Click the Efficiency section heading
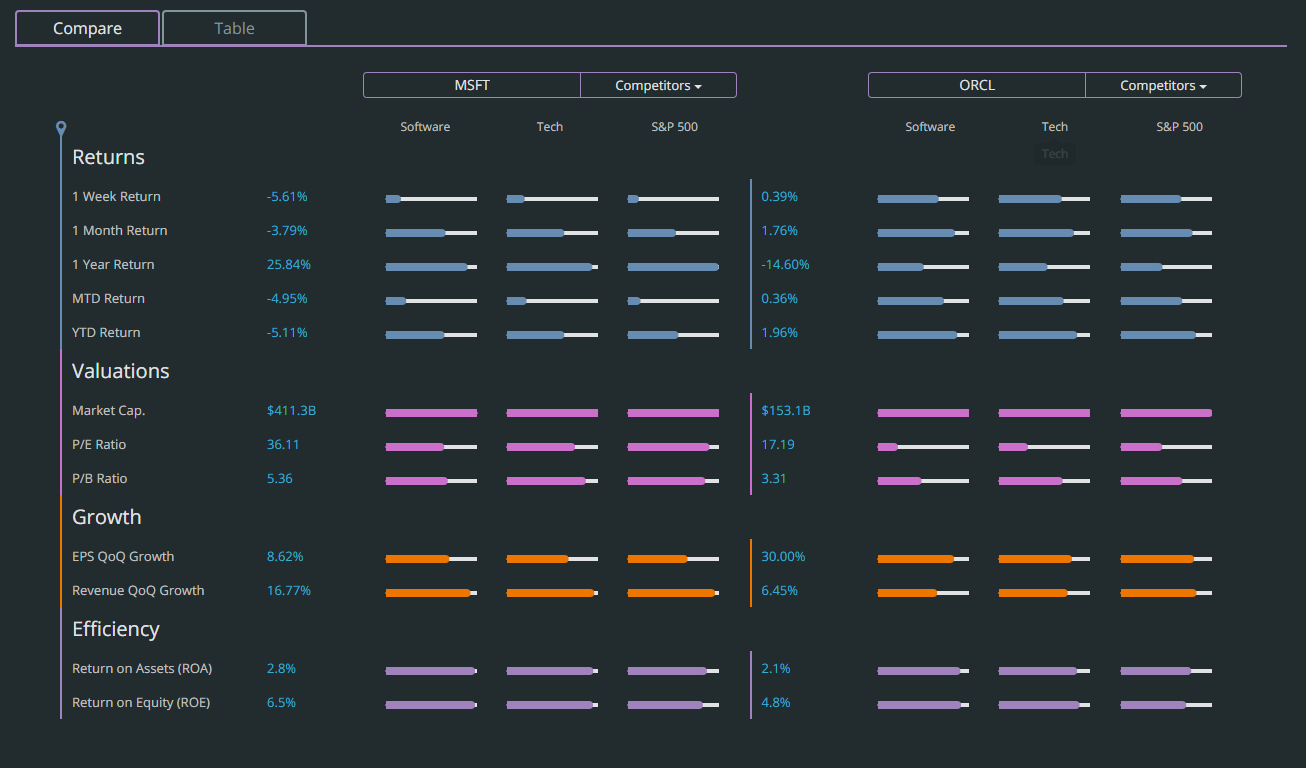 tap(116, 629)
